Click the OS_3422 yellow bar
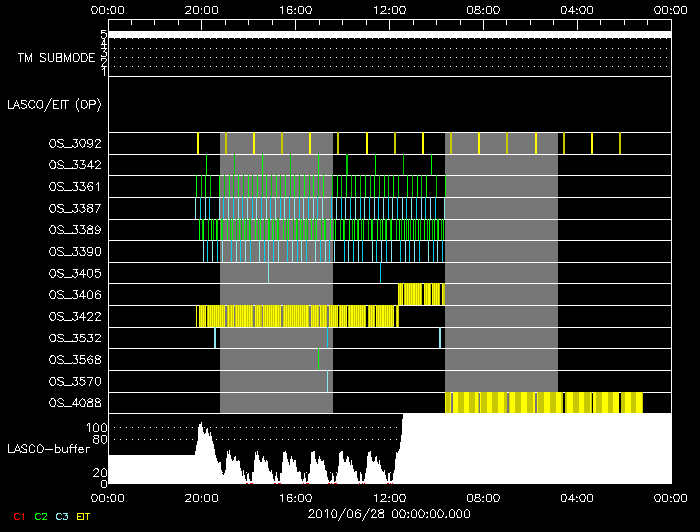The image size is (700, 532). (297, 316)
